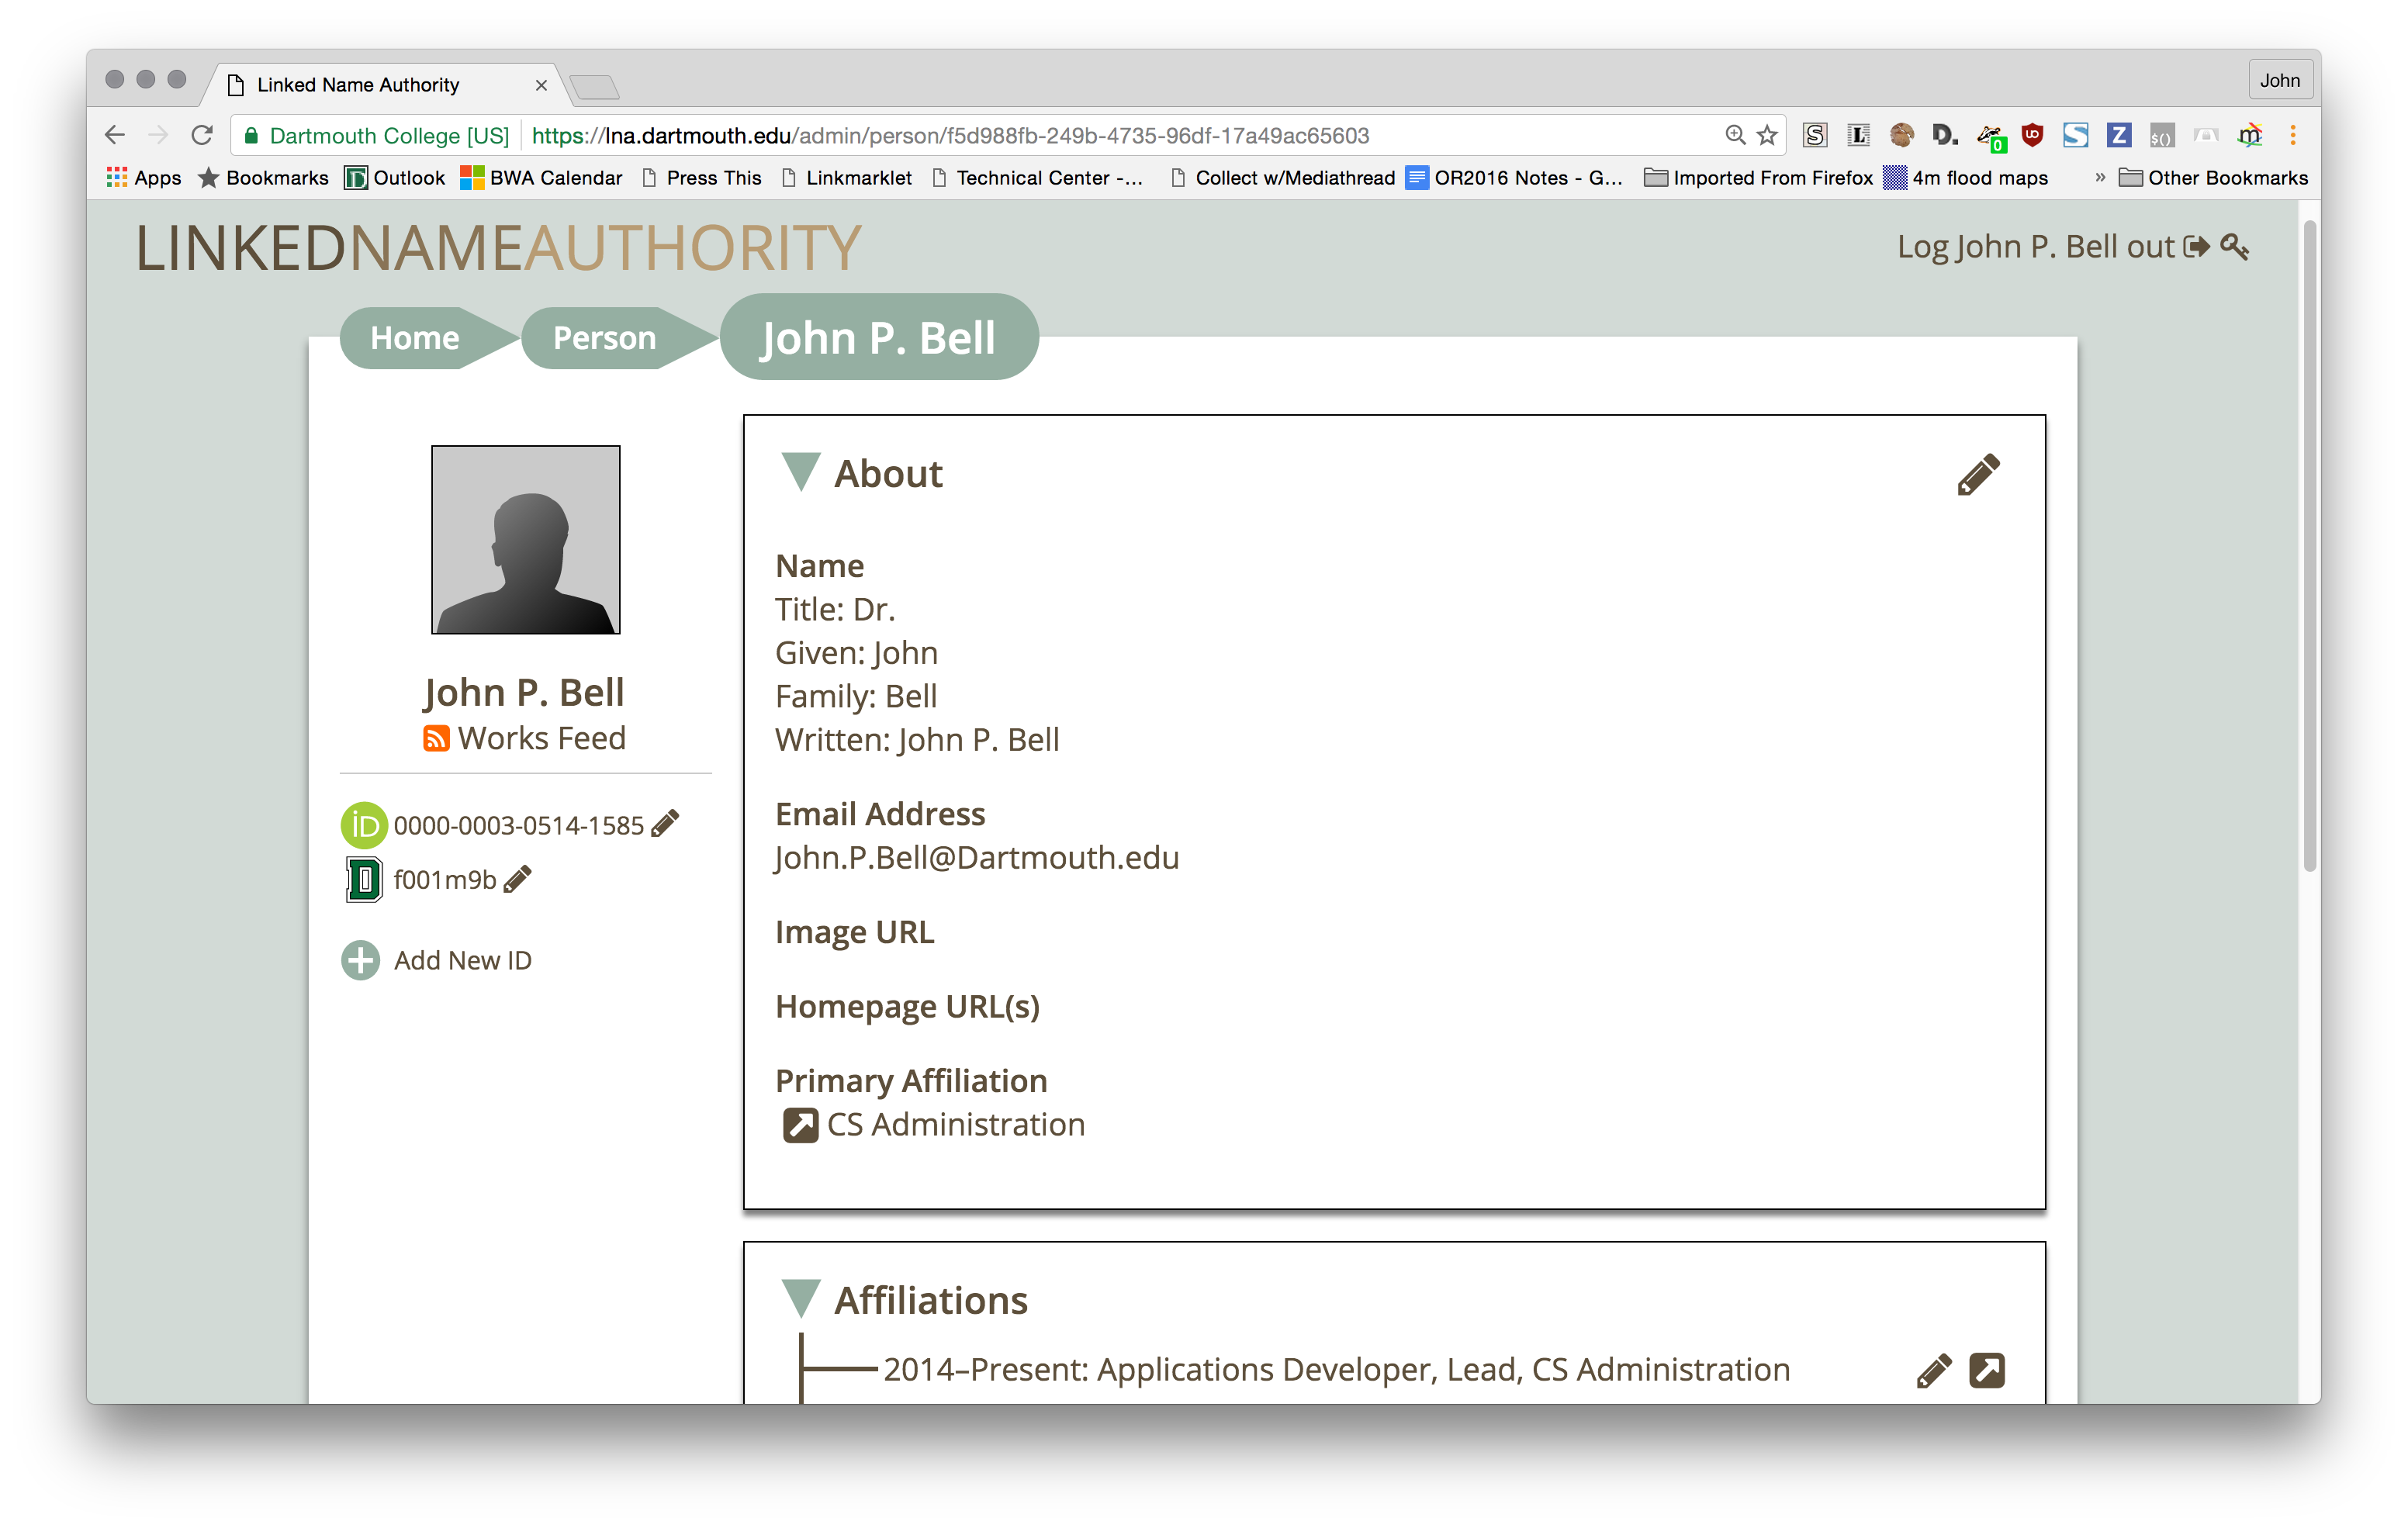Image resolution: width=2408 pixels, height=1528 pixels.
Task: Click the log out arrow icon
Action: tap(2196, 247)
